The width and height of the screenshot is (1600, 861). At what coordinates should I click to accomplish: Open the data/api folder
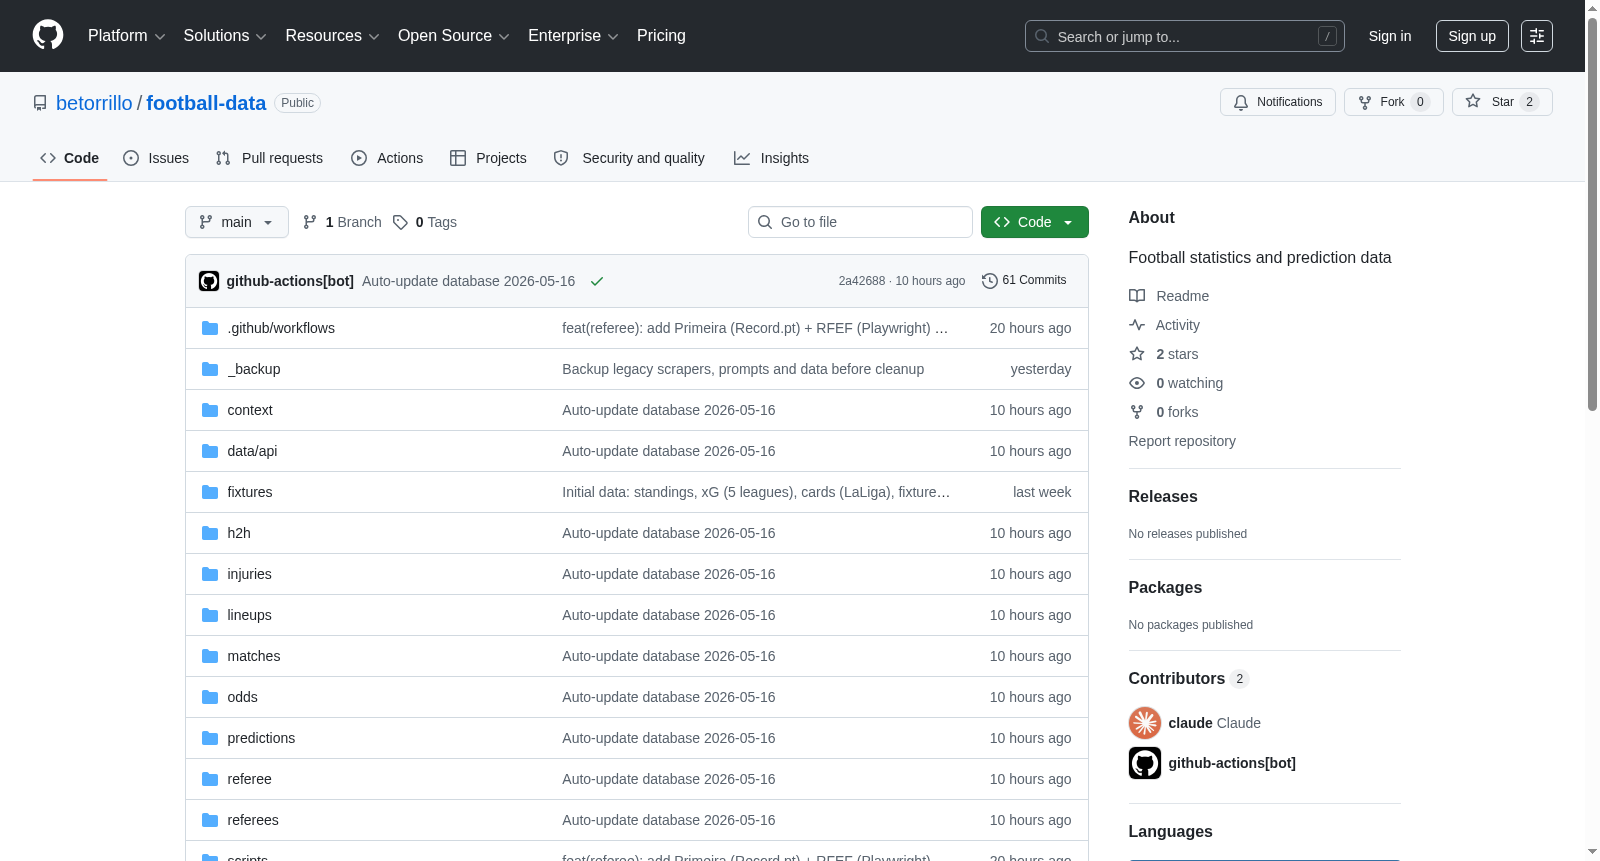[x=252, y=451]
